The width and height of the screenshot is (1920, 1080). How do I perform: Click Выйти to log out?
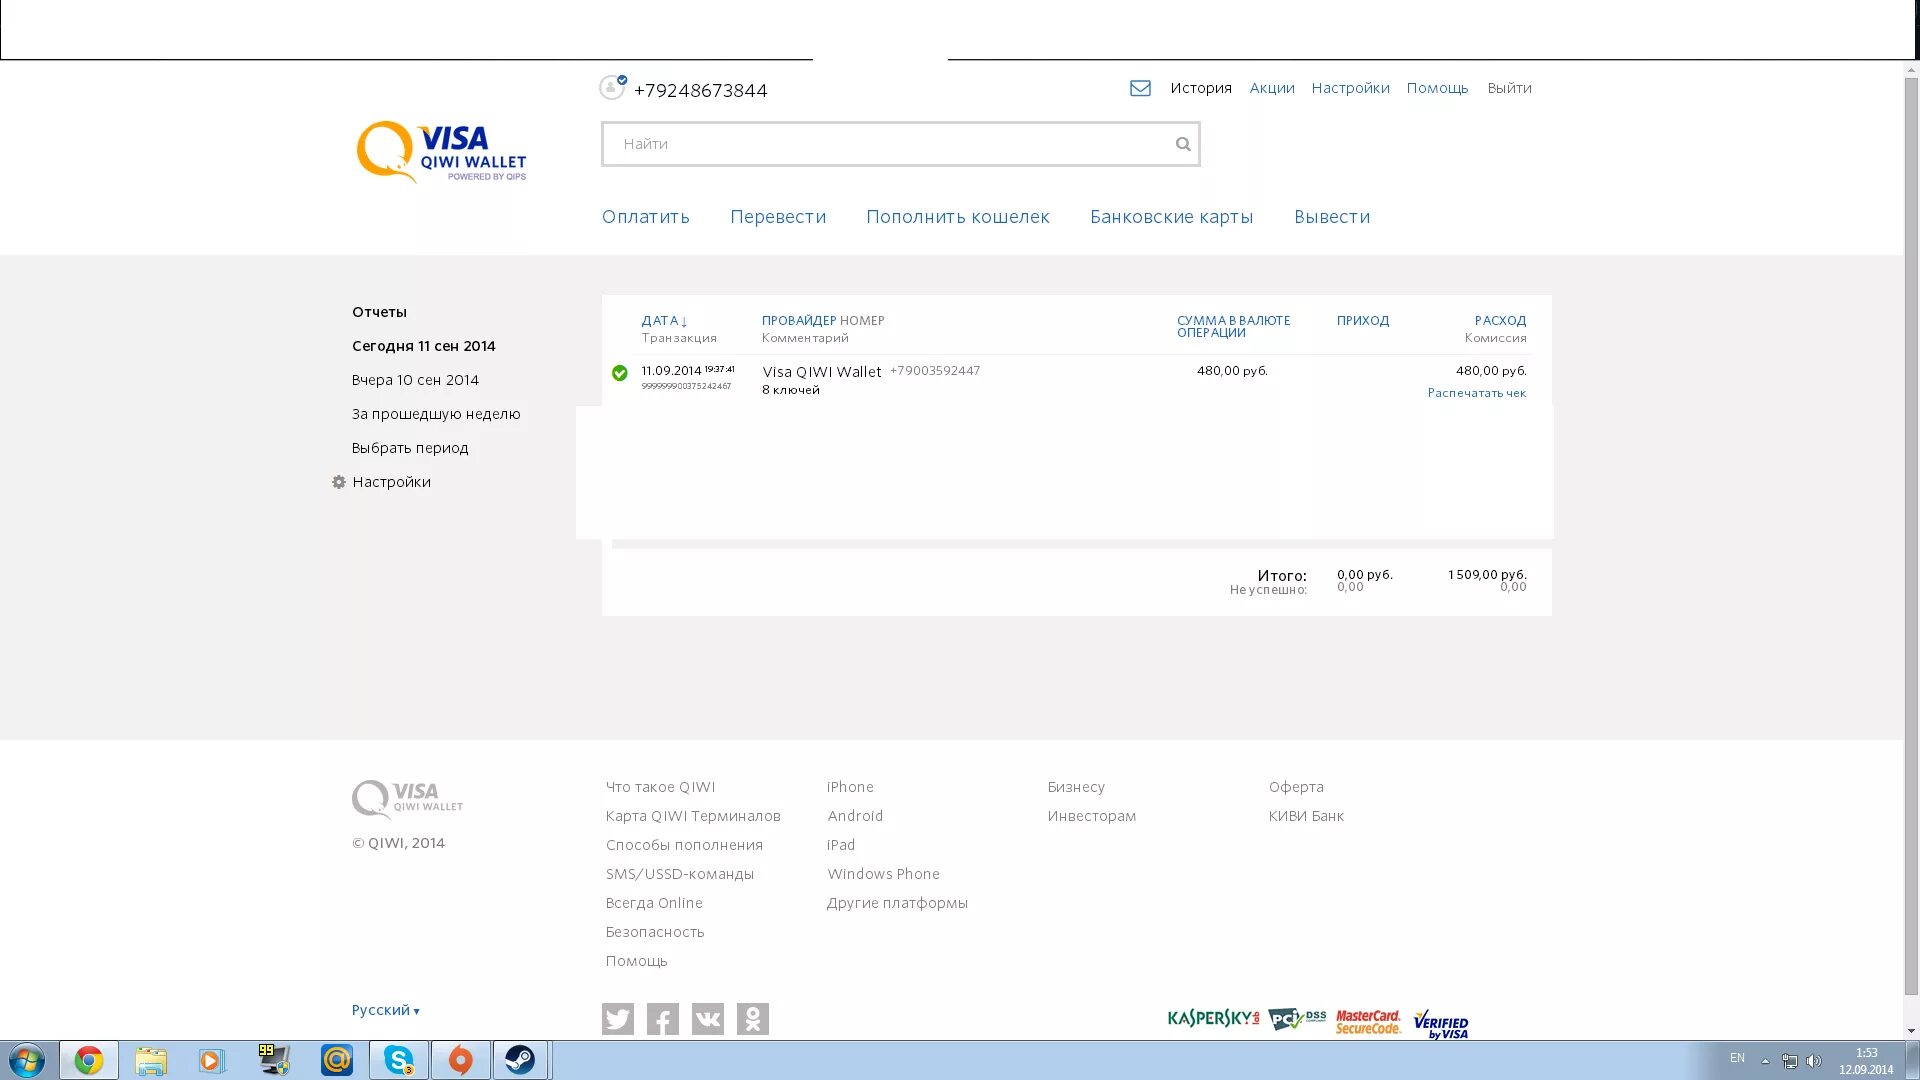coord(1510,88)
